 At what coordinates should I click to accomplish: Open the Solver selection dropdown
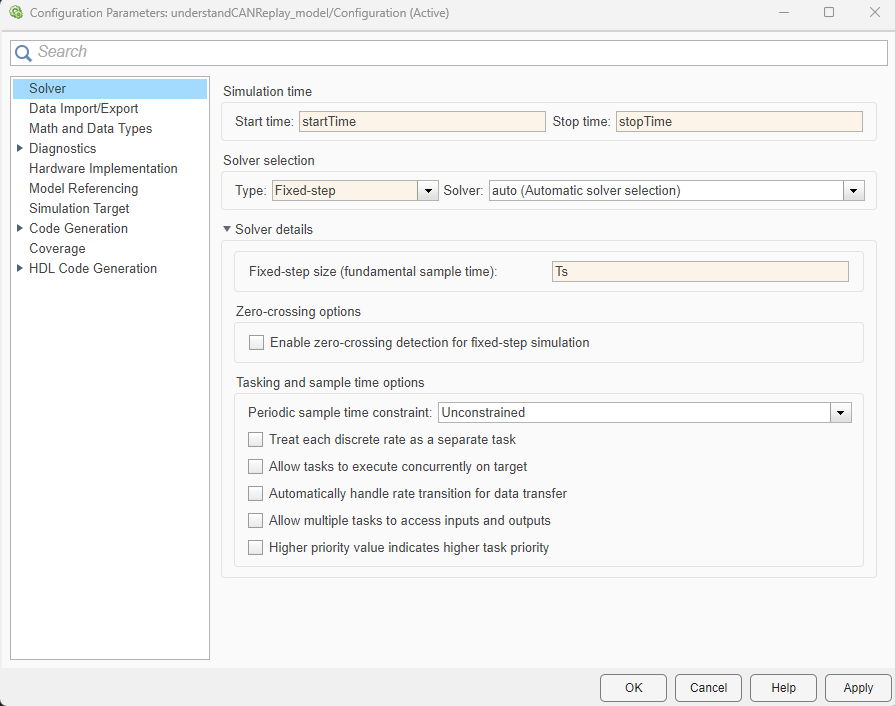coord(853,191)
